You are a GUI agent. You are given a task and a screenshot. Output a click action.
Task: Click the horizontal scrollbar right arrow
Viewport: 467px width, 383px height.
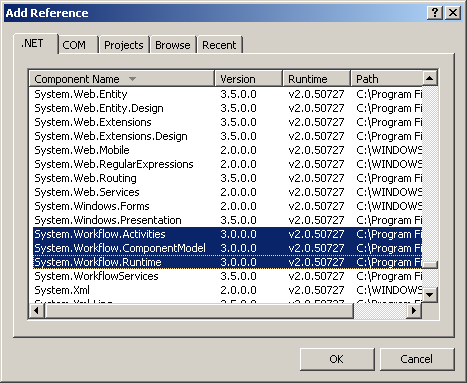pos(414,311)
